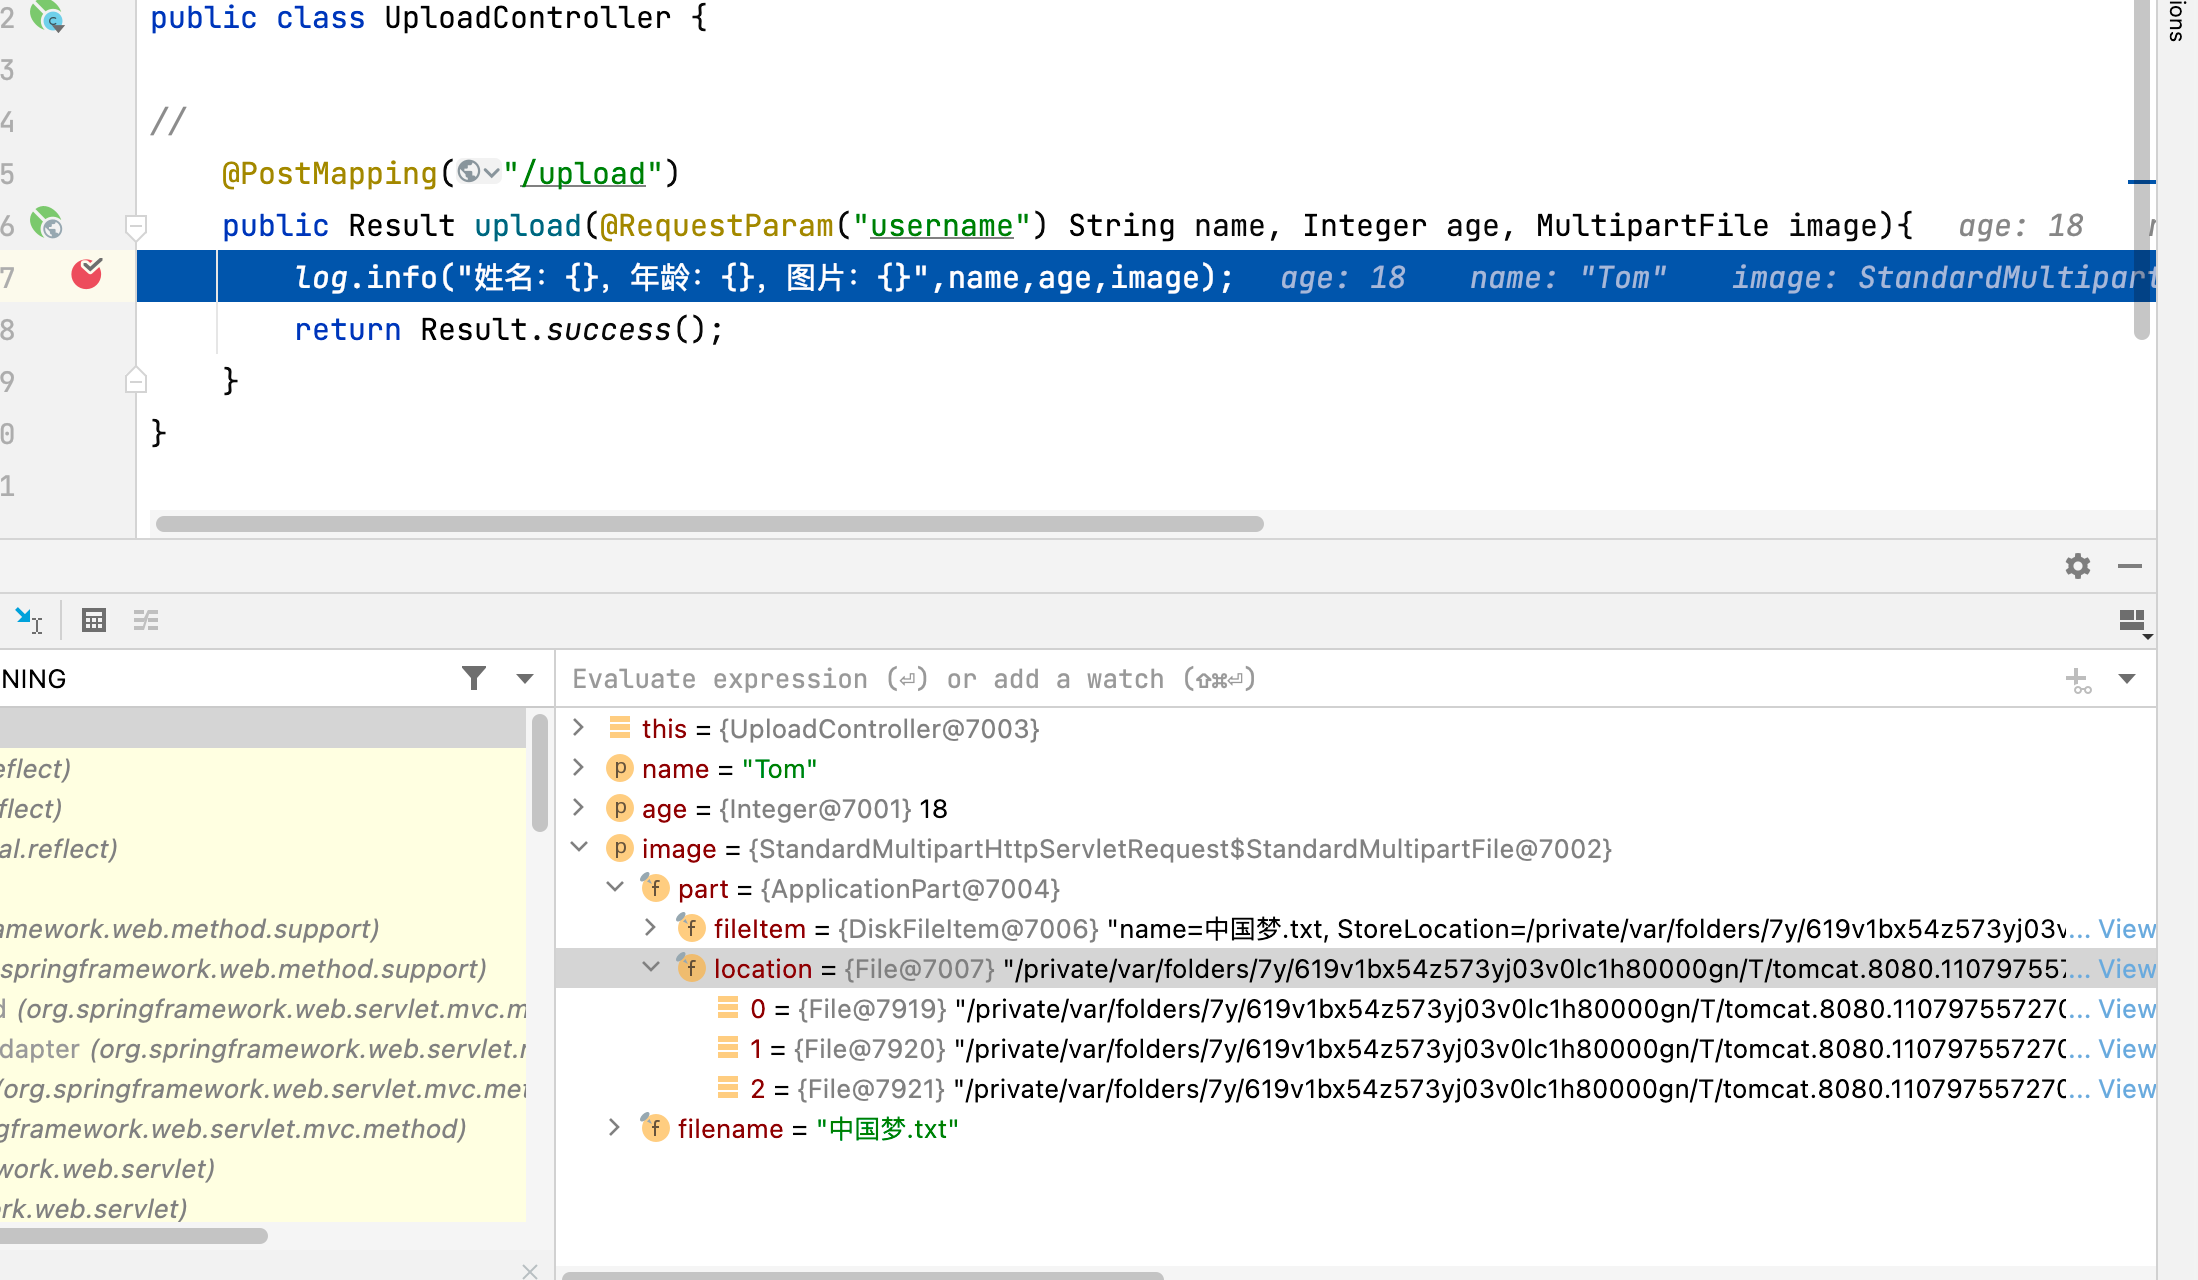Click the frames filter funnel icon

(x=474, y=679)
